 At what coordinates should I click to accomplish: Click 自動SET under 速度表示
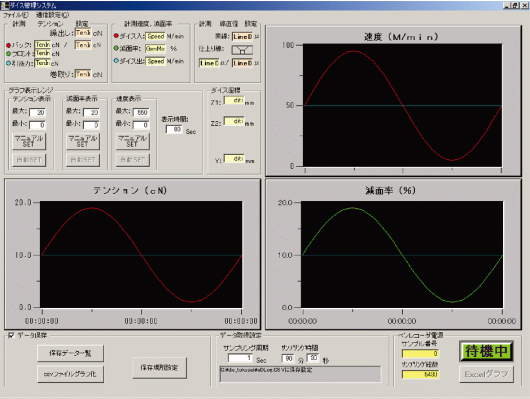132,160
